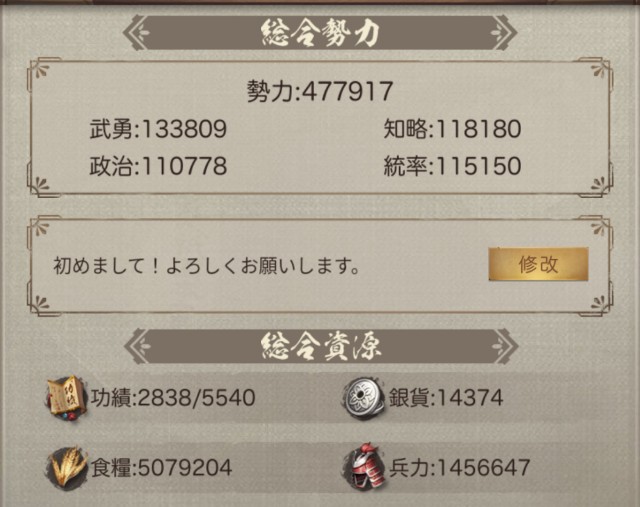Click the 知略:118180 stat

click(452, 129)
